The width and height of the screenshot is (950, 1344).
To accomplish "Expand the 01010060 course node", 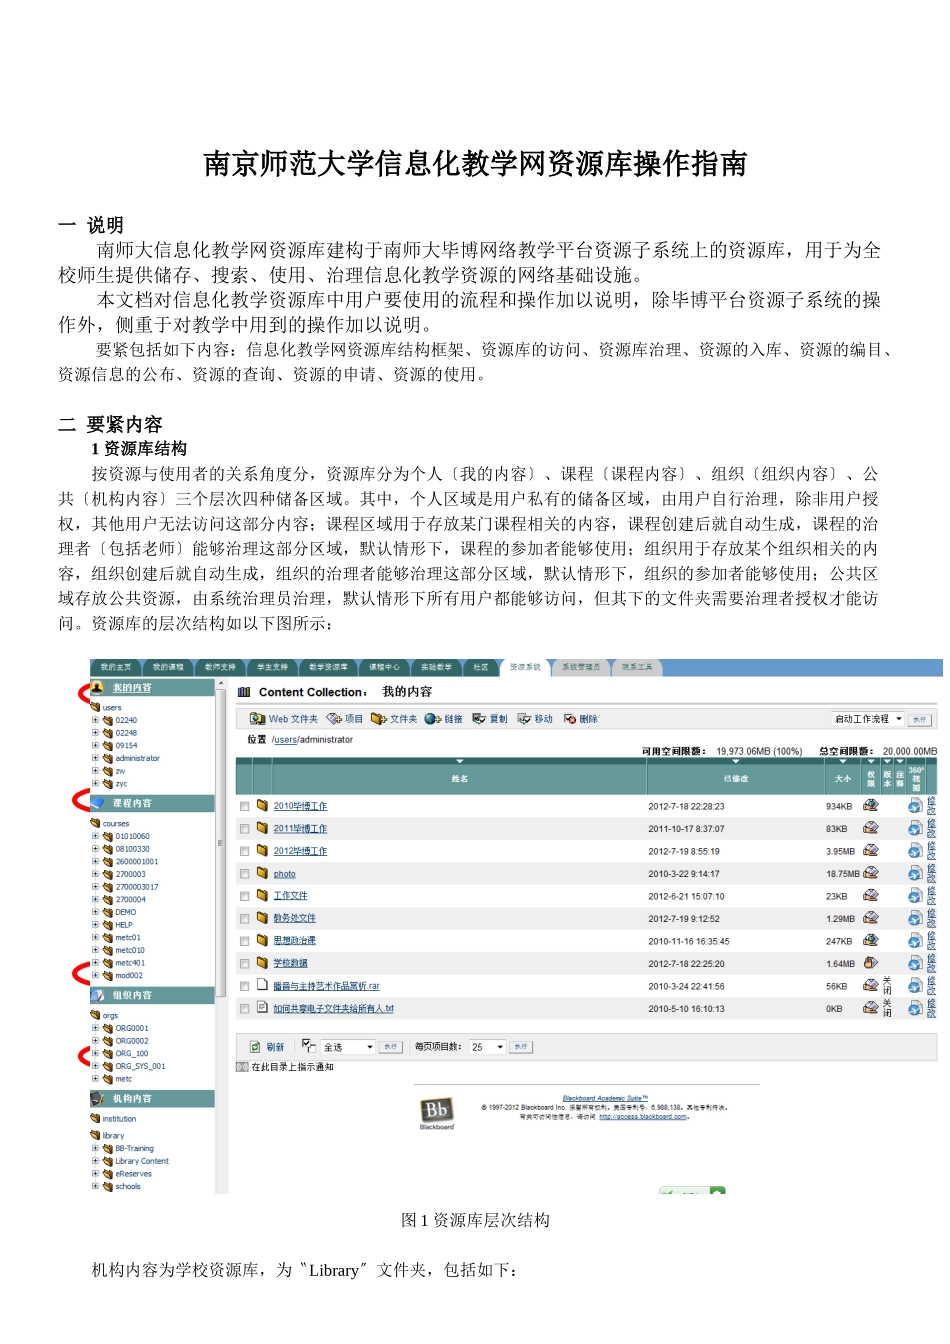I will [95, 836].
